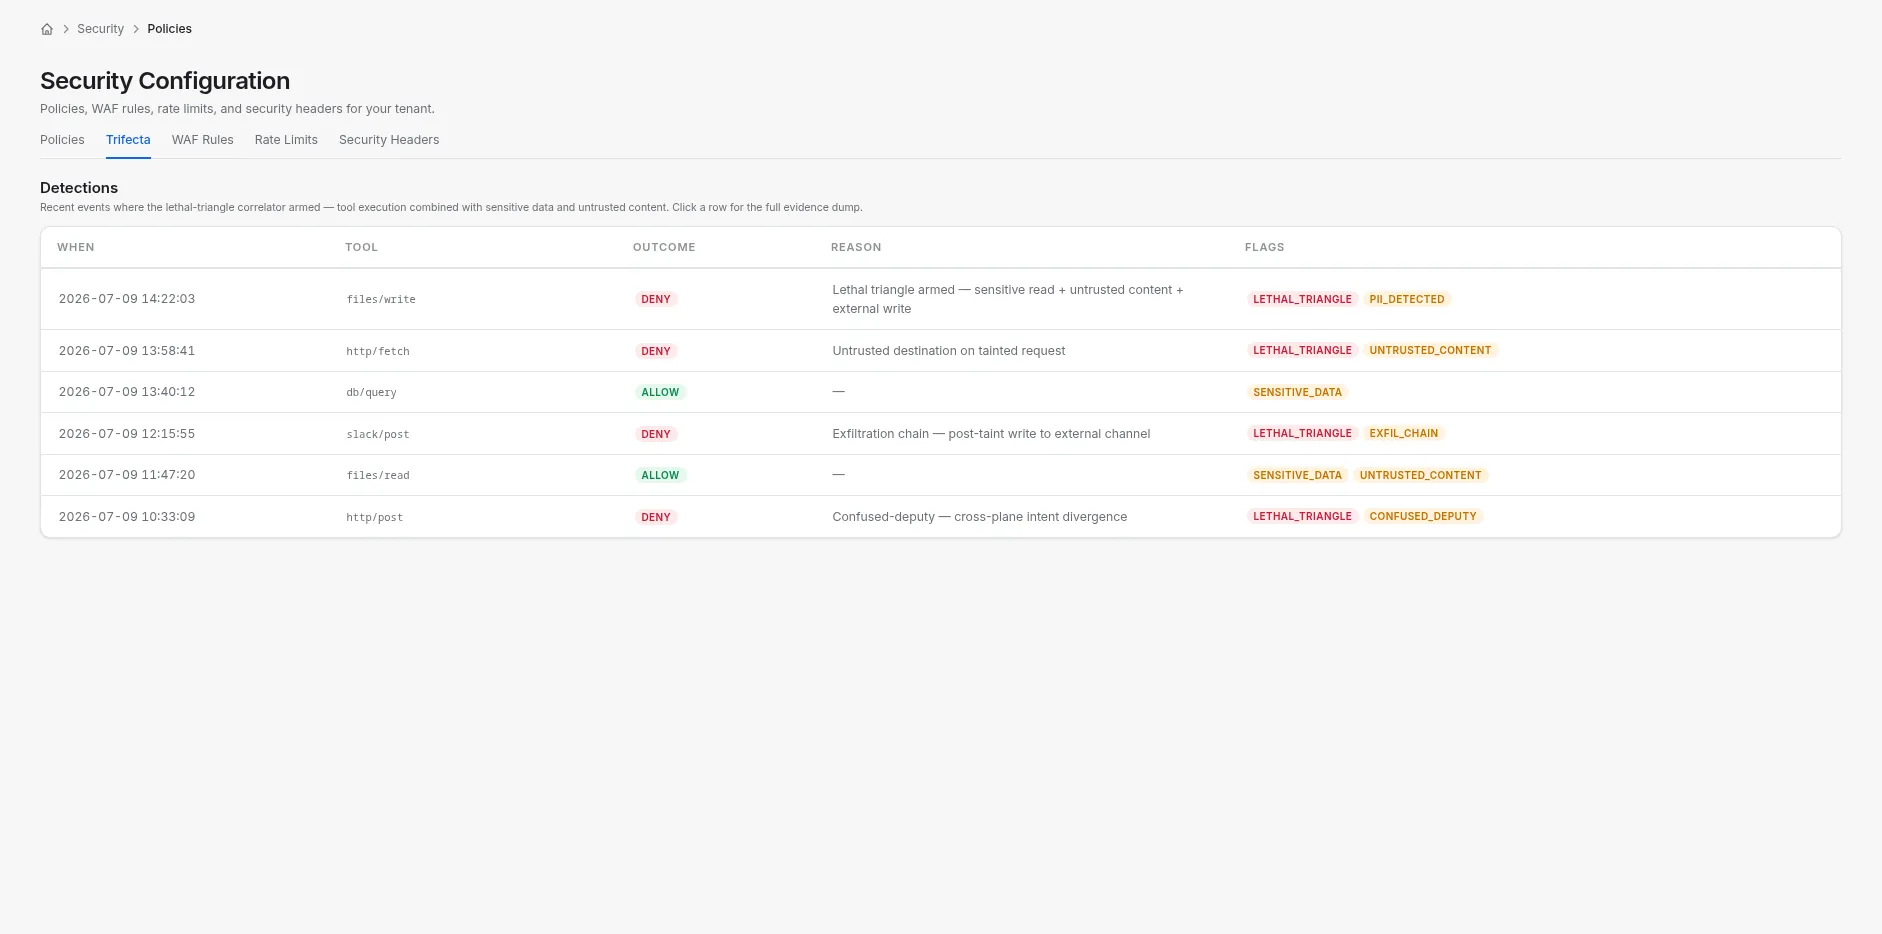Screen dimensions: 1882x934
Task: Click the WHEN column header
Action: (76, 247)
